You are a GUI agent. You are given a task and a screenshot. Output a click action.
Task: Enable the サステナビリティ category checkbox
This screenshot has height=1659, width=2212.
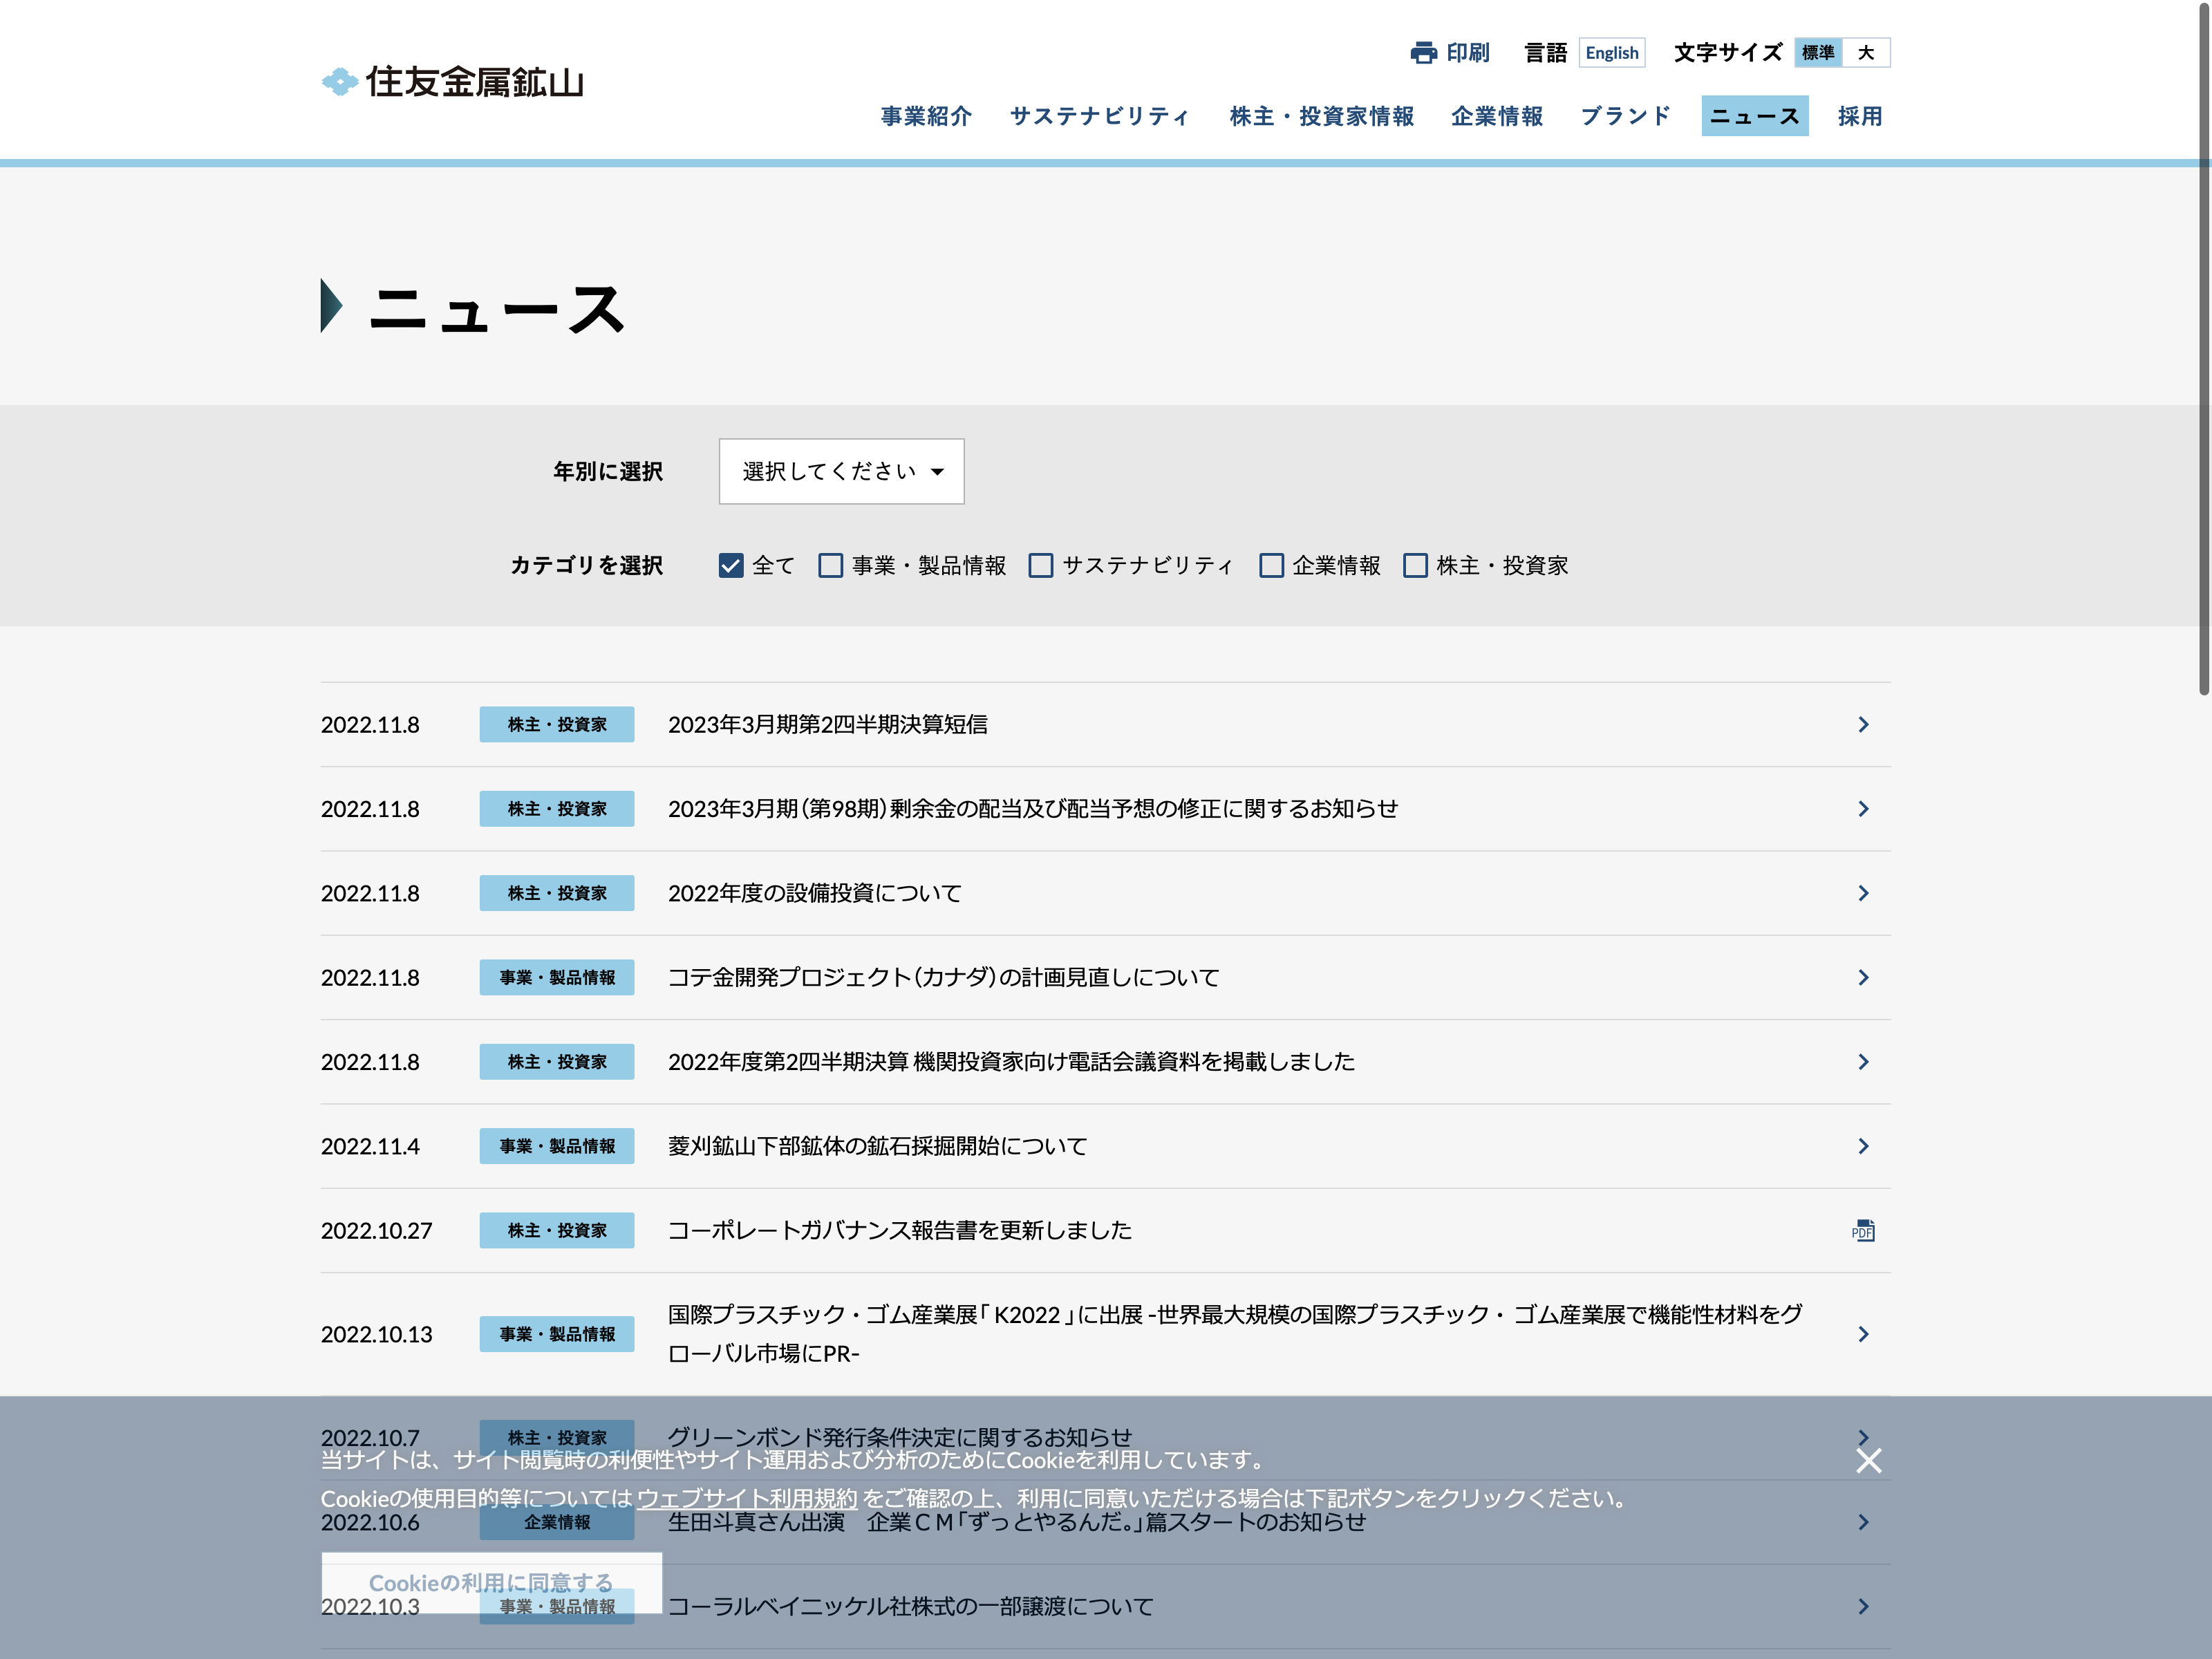coord(1040,566)
